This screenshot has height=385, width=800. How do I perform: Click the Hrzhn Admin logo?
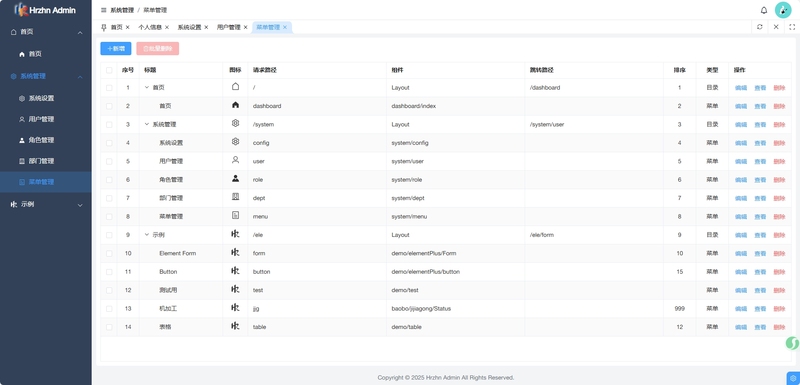pos(45,10)
